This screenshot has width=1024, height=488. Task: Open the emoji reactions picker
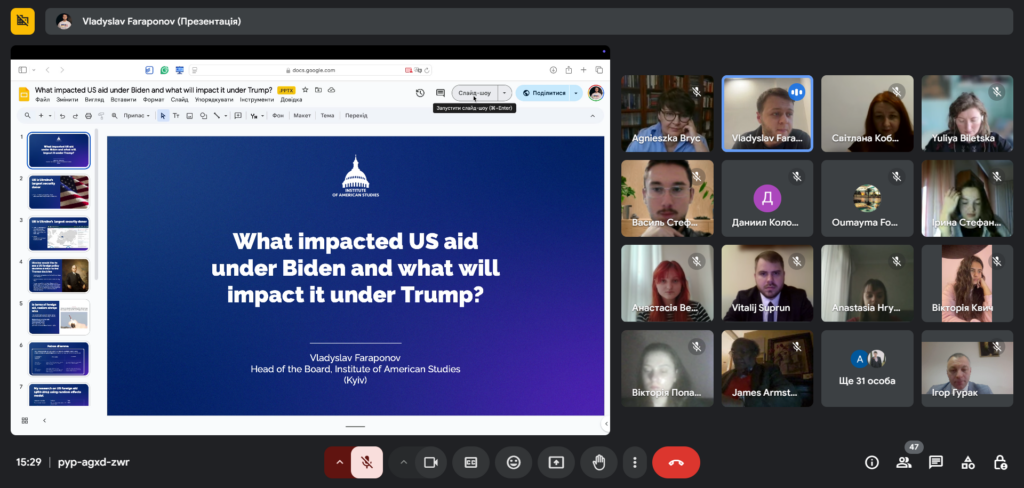click(514, 462)
